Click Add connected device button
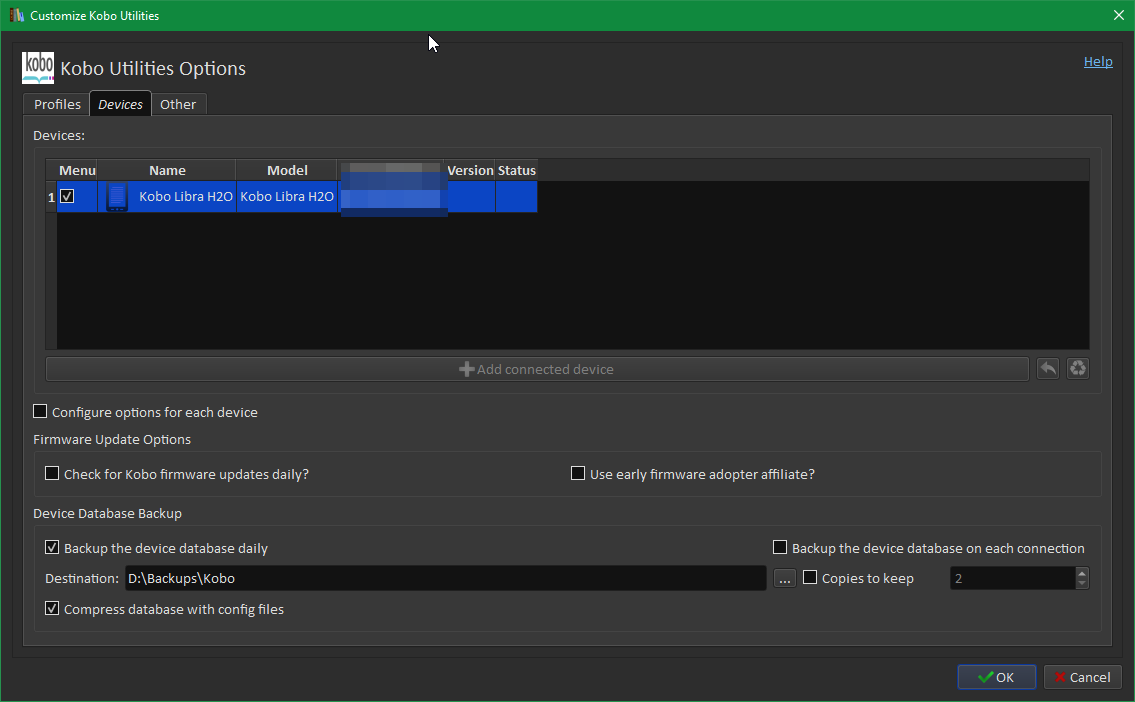 [x=537, y=369]
